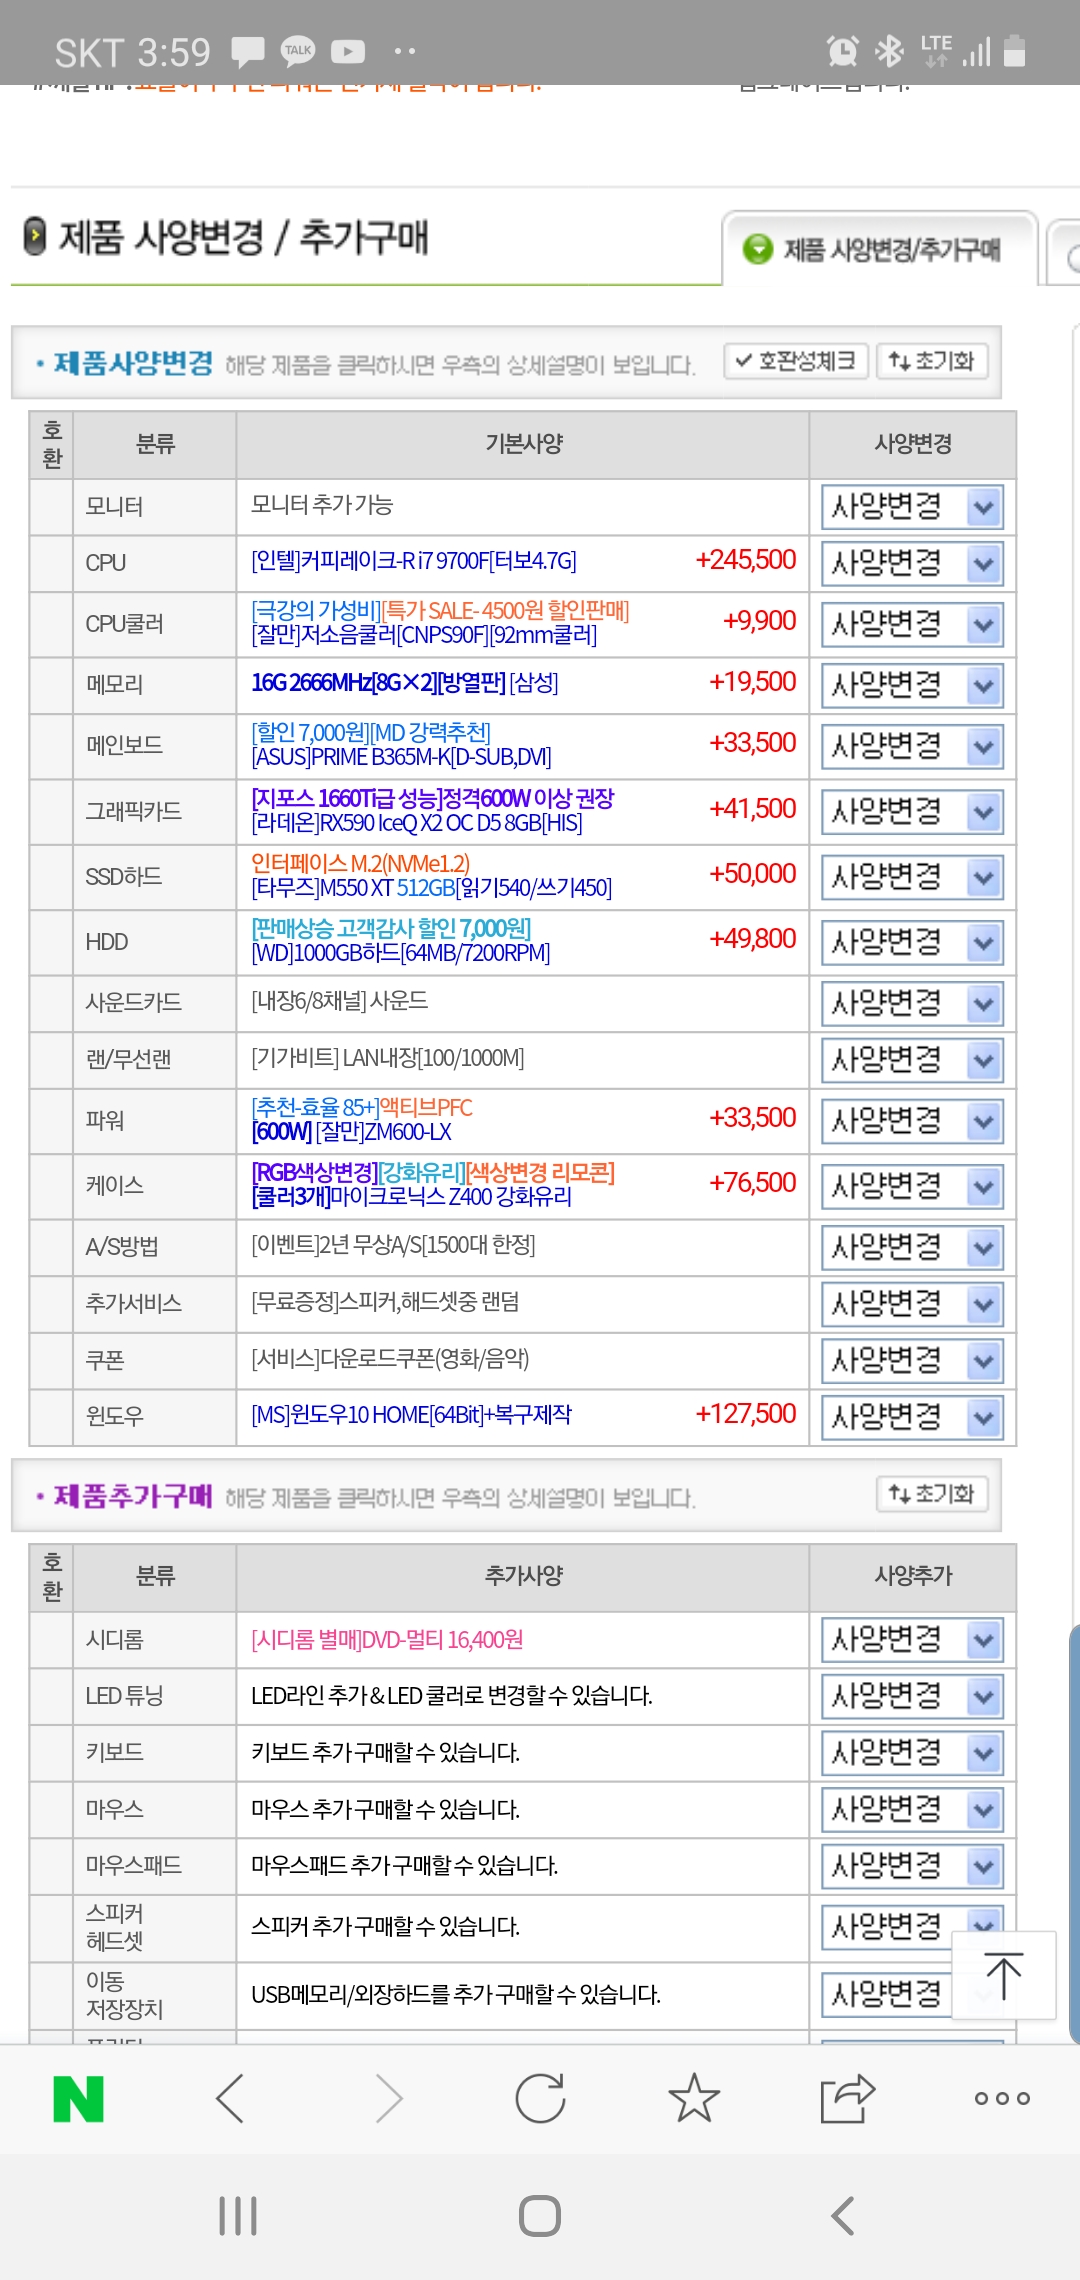
Task: Open 사양변경 dropdown for 윈도우 row
Action: pyautogui.click(x=912, y=1417)
